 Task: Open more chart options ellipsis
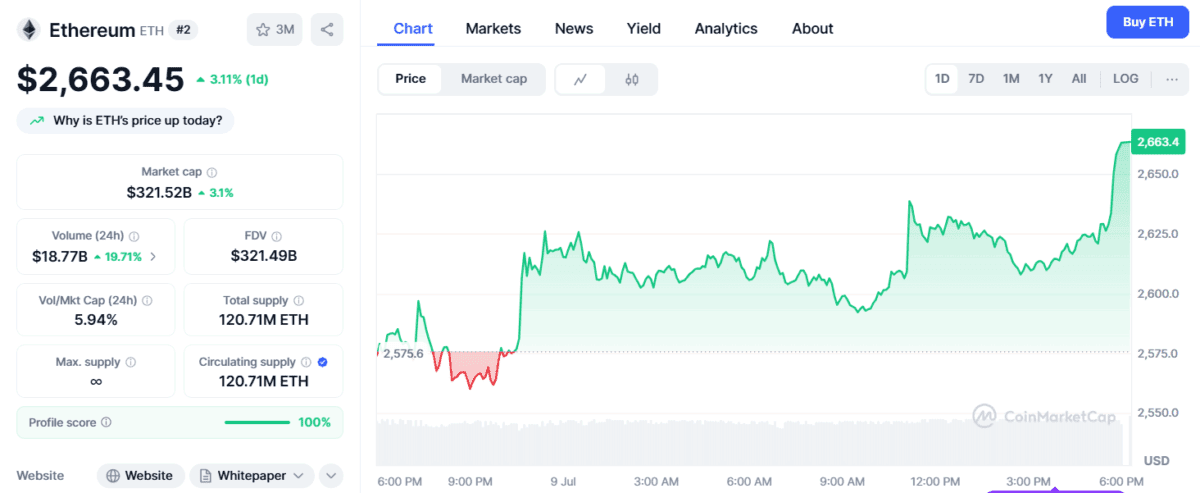(x=1172, y=79)
